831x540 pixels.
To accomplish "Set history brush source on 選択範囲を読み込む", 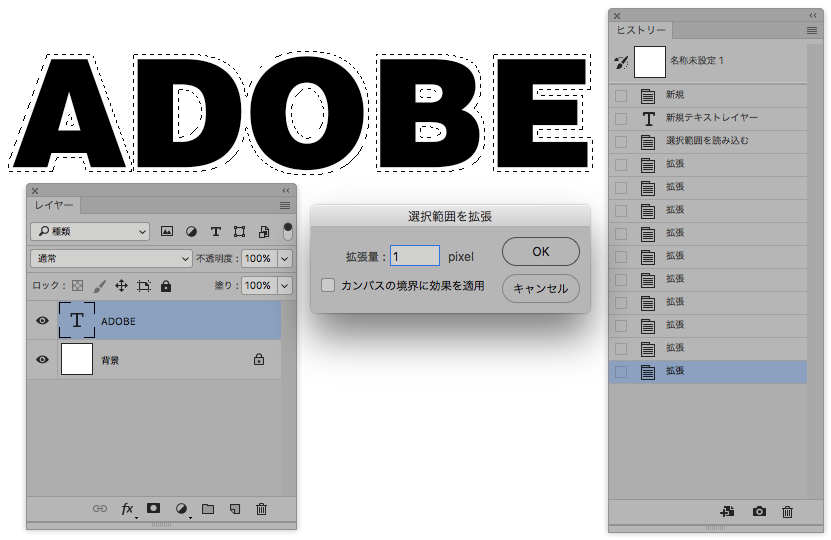I will tap(621, 142).
